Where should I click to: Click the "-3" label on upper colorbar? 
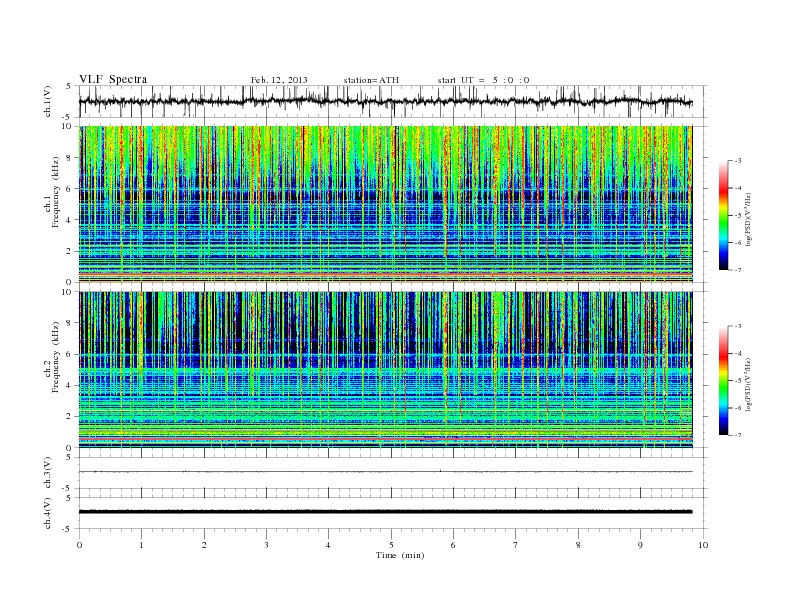[738, 161]
